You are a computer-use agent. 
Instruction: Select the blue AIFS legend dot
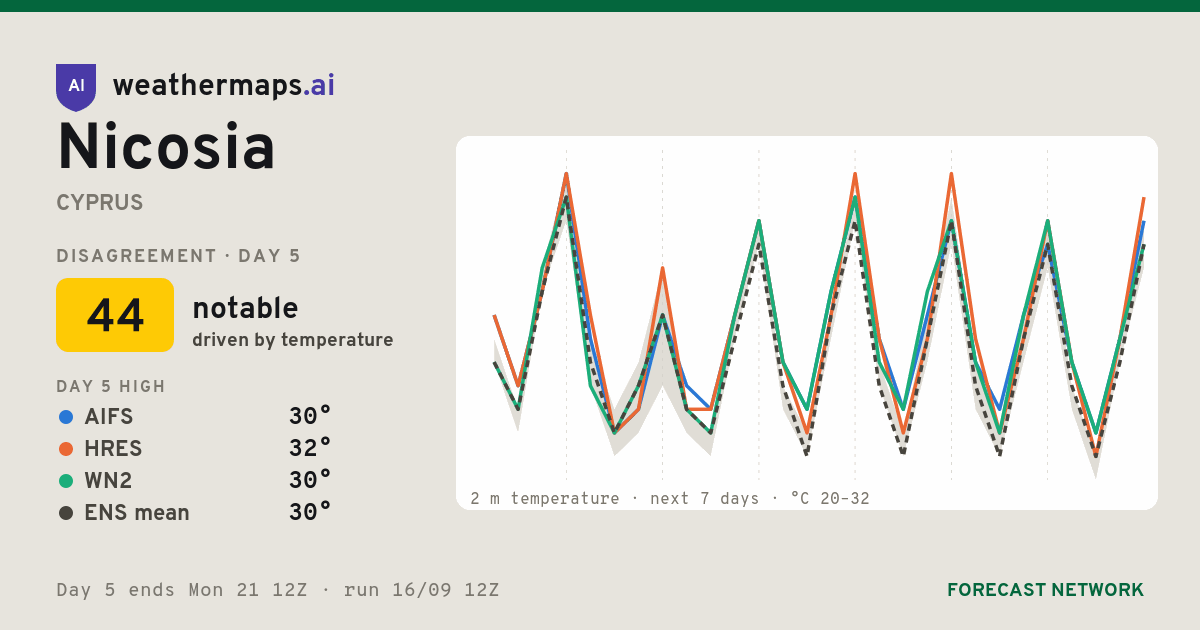point(66,417)
